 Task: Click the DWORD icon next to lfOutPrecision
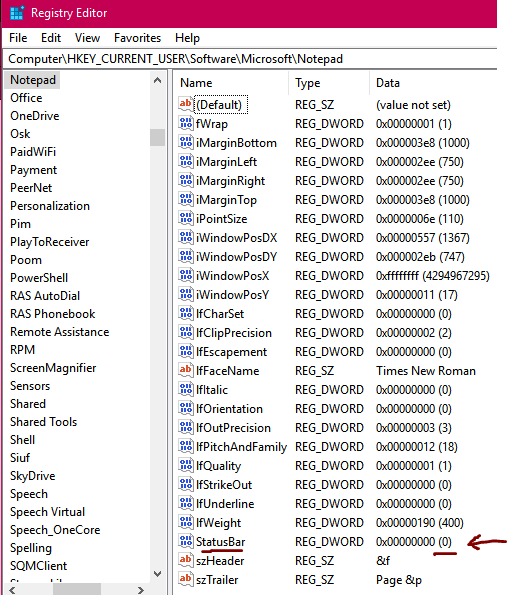(185, 427)
